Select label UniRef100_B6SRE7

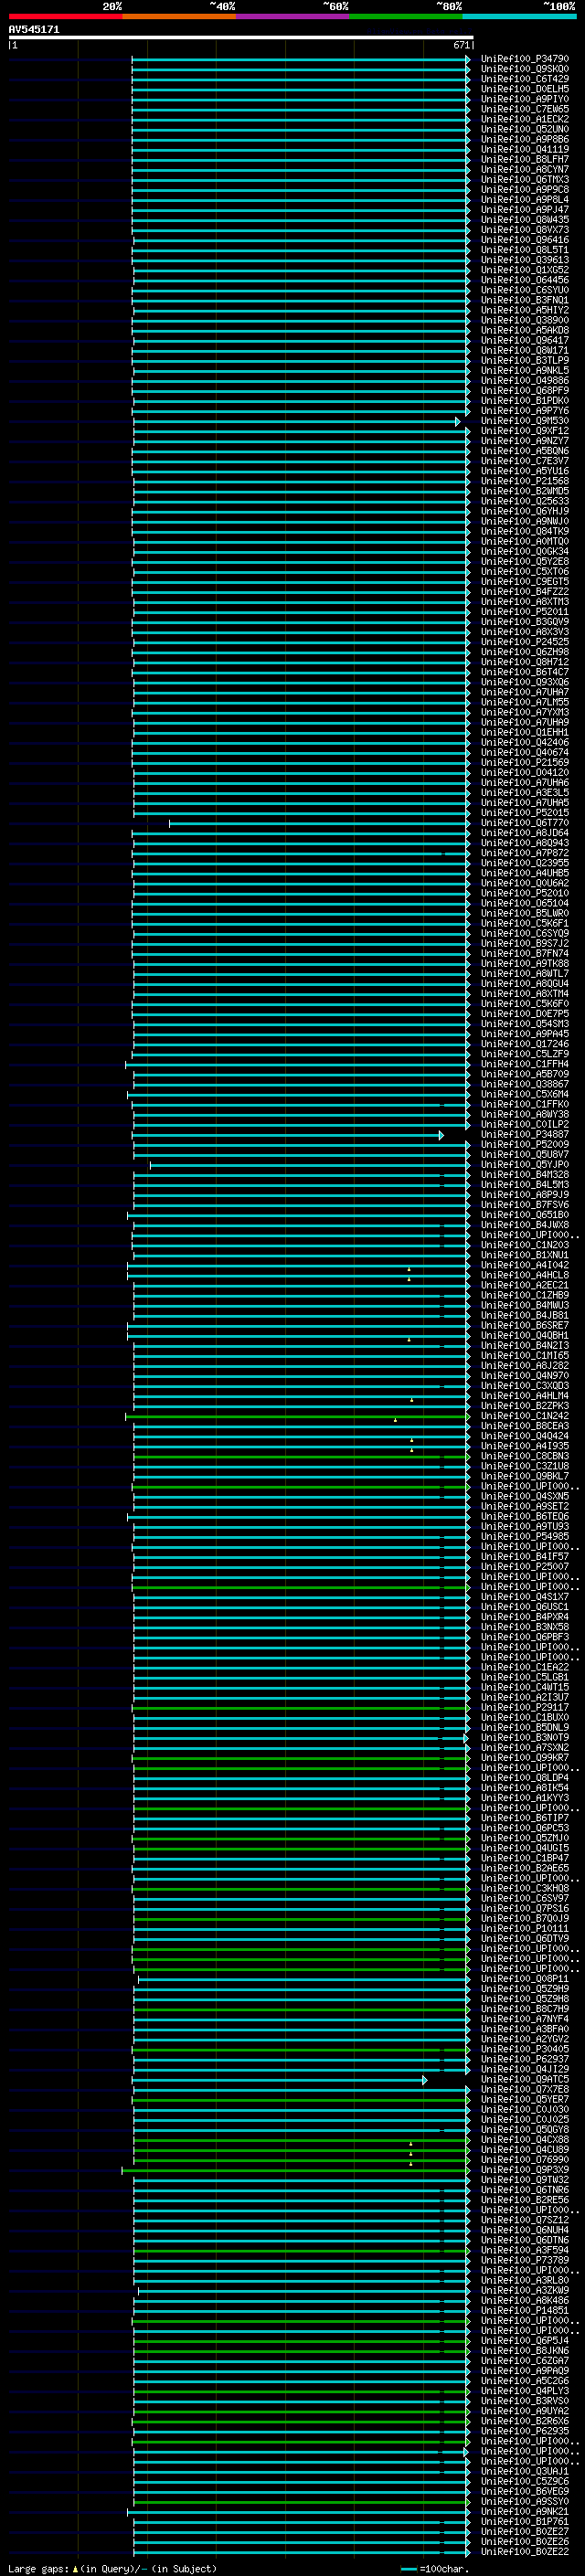524,1325
